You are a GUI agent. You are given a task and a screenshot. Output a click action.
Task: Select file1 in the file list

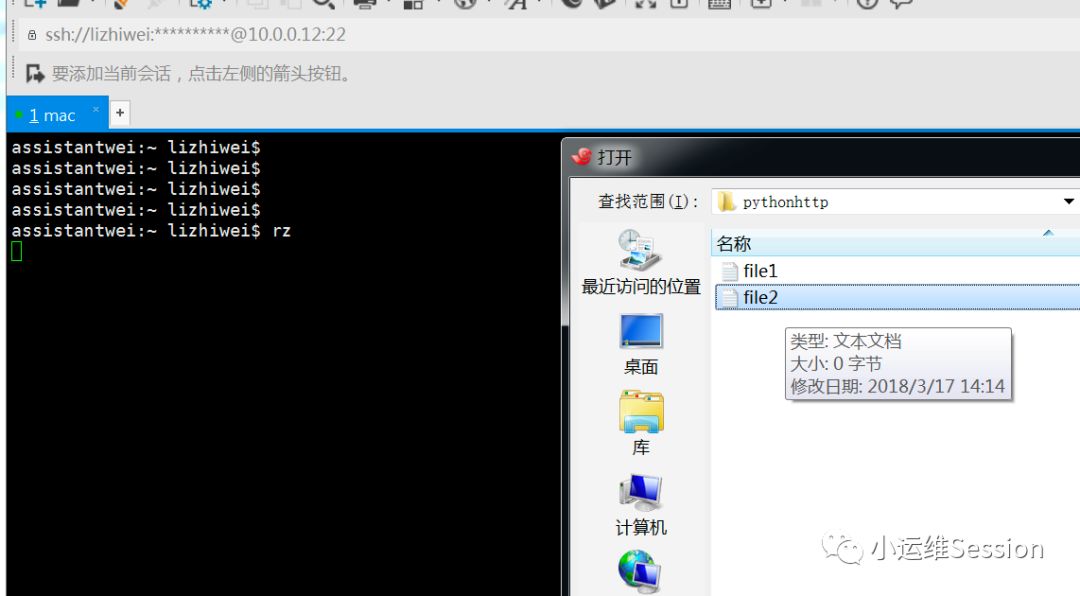point(760,271)
